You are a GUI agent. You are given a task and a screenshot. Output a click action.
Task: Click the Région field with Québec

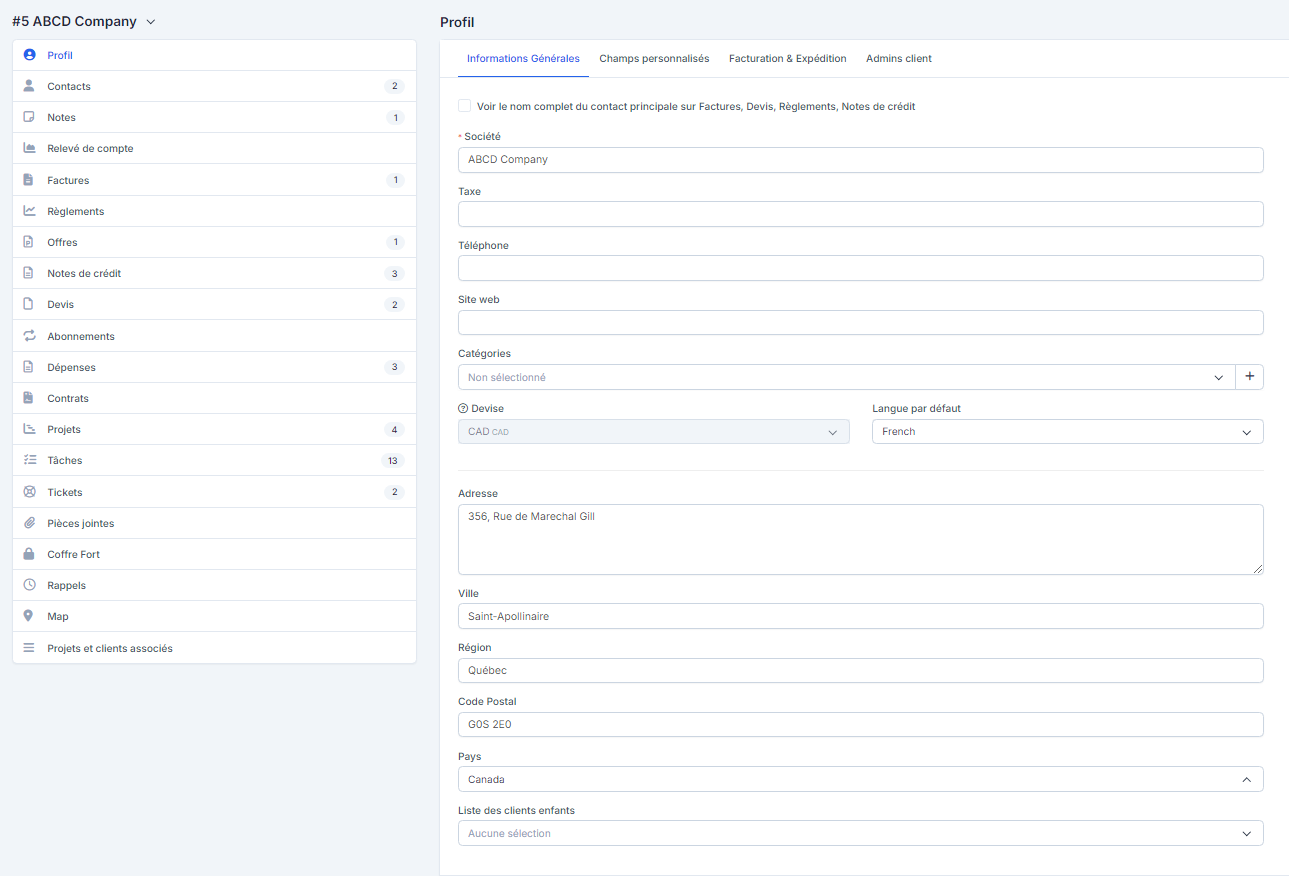point(861,670)
